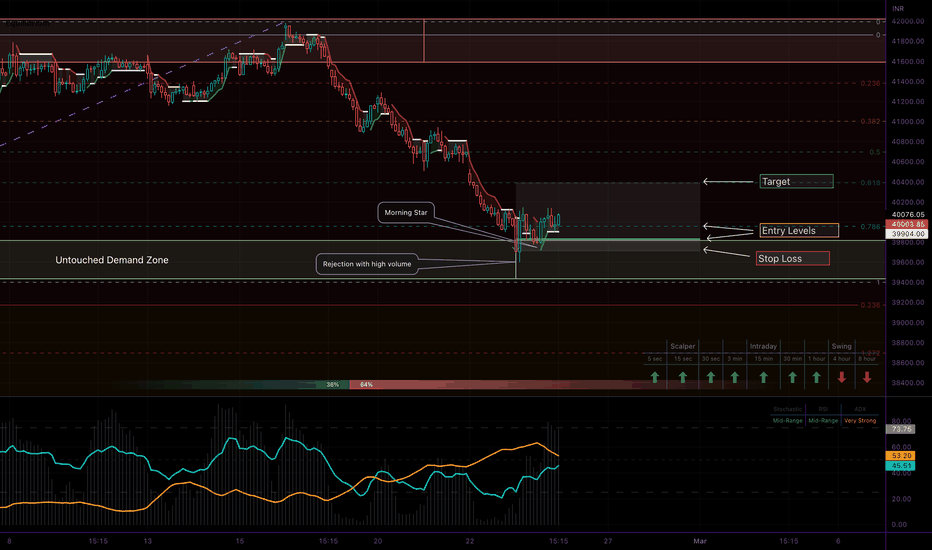The image size is (932, 550).
Task: Click the 41600.00 price axis label
Action: pos(908,62)
